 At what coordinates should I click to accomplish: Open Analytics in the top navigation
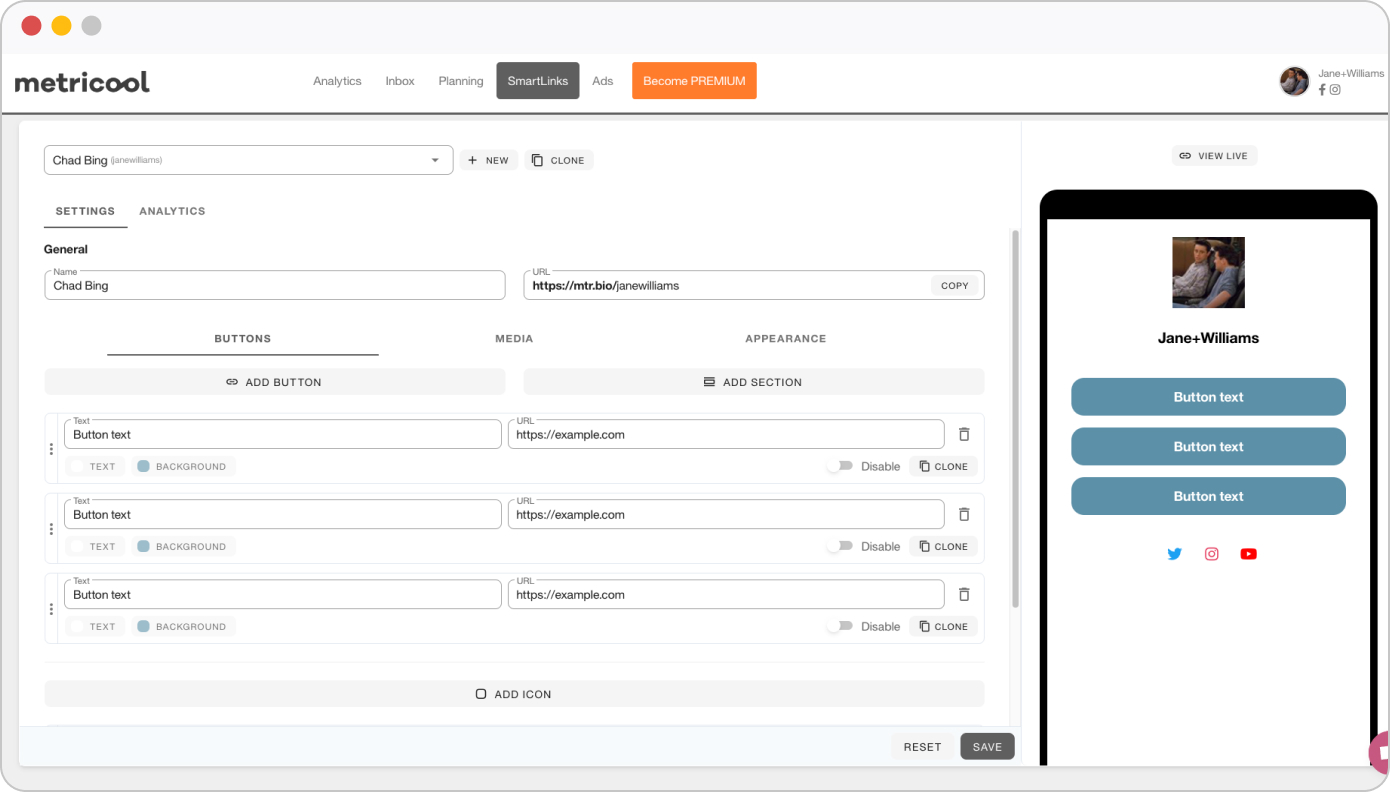click(x=337, y=81)
